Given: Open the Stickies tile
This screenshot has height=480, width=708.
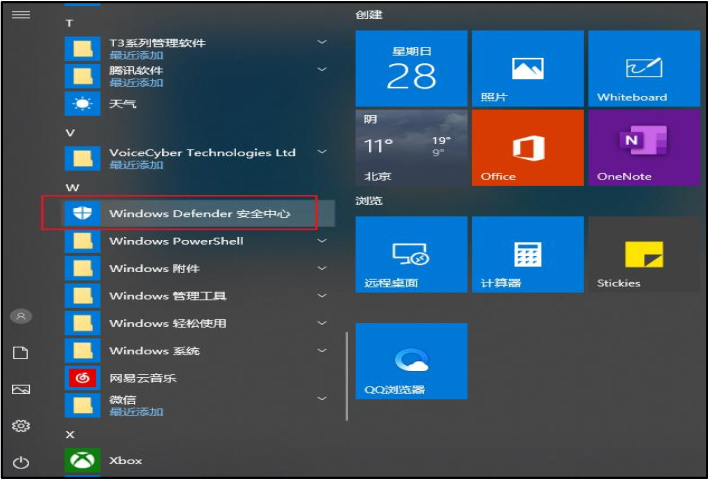Looking at the screenshot, I should (x=643, y=254).
